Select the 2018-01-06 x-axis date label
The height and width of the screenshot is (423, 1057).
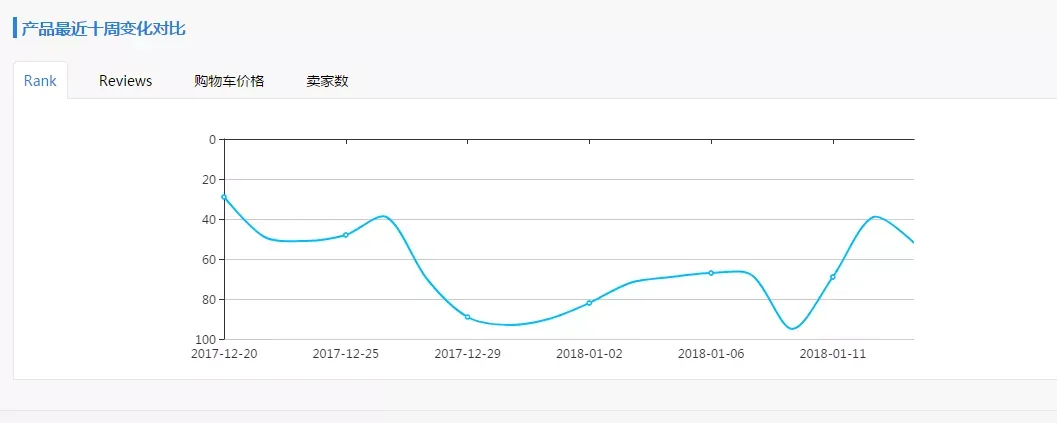(711, 354)
